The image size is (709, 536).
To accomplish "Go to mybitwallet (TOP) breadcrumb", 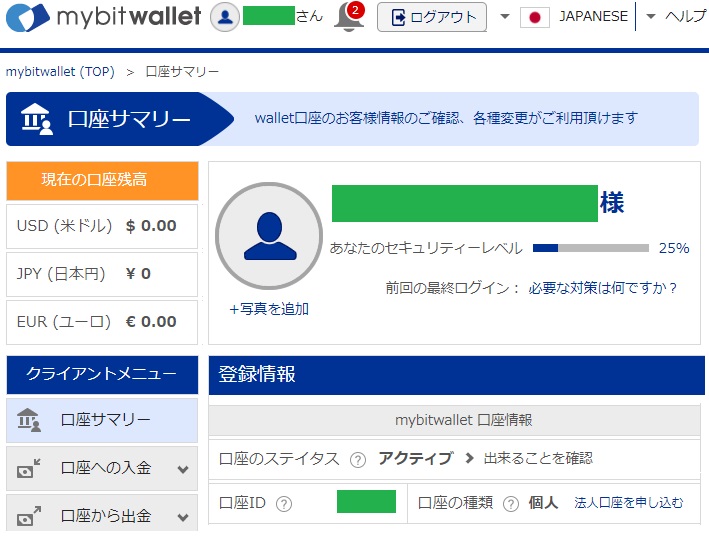I will tap(60, 71).
